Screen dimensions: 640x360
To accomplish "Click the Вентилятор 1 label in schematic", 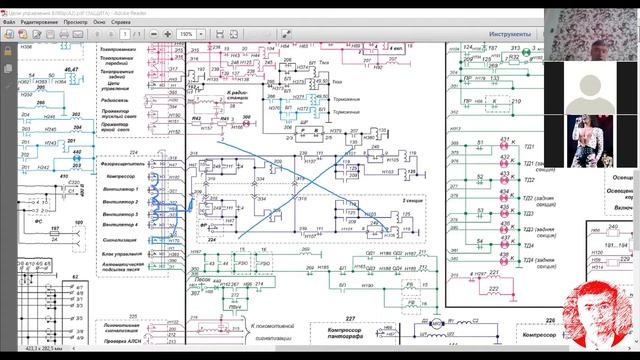I will 120,189.
